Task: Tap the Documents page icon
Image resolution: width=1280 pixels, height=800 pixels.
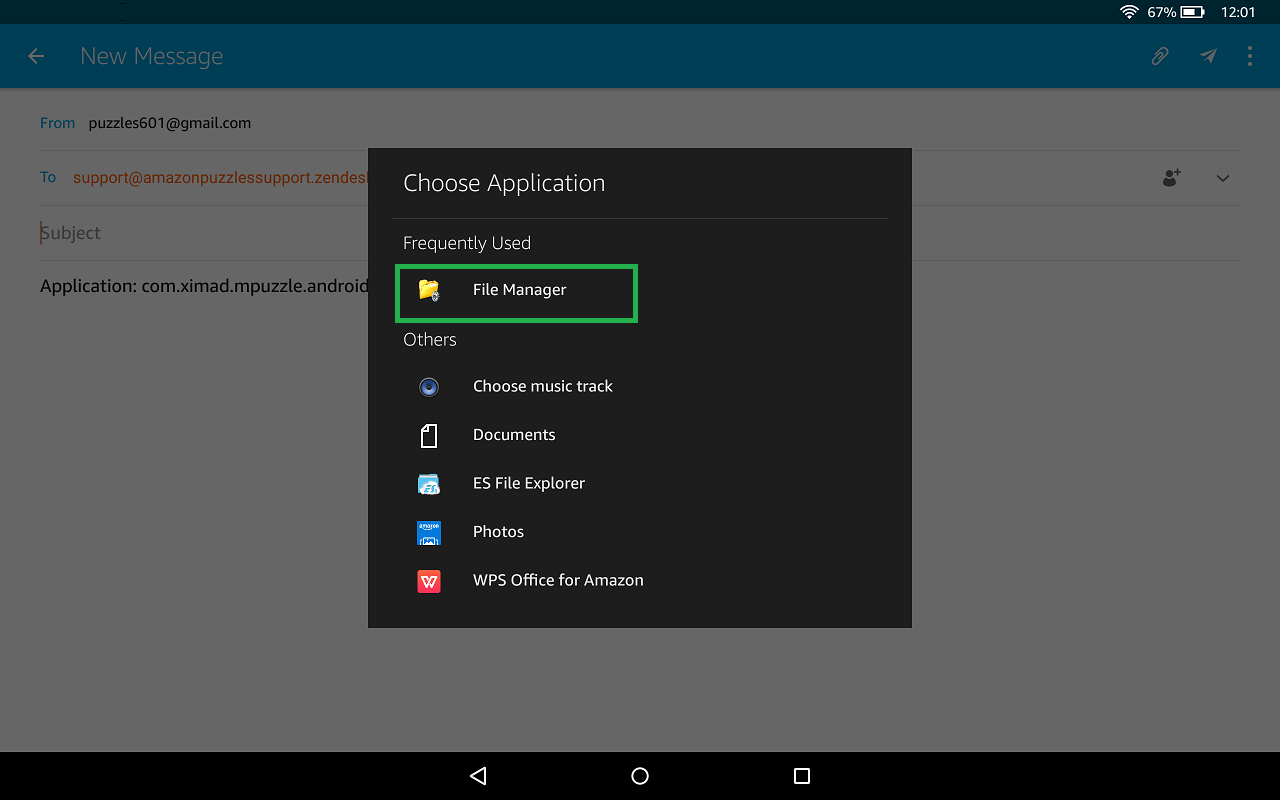Action: click(429, 436)
